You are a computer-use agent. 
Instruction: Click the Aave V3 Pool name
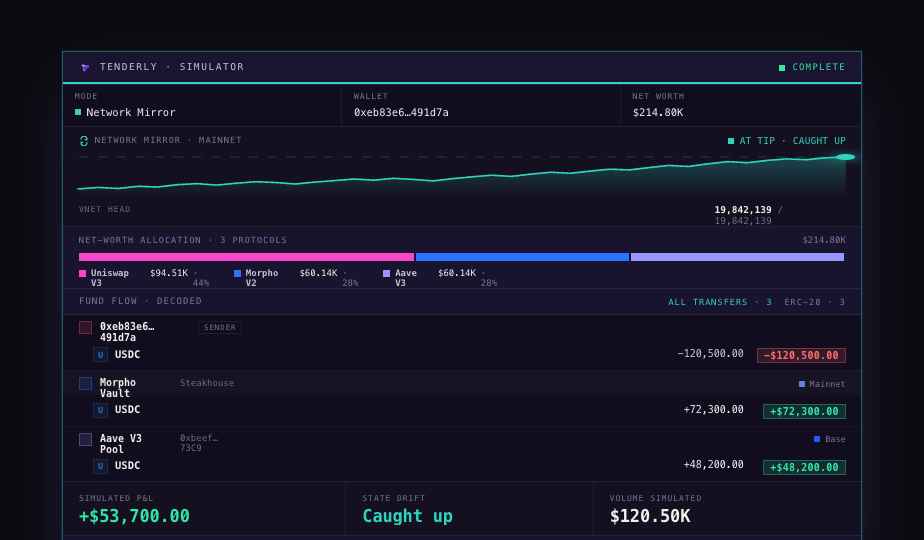pos(121,444)
